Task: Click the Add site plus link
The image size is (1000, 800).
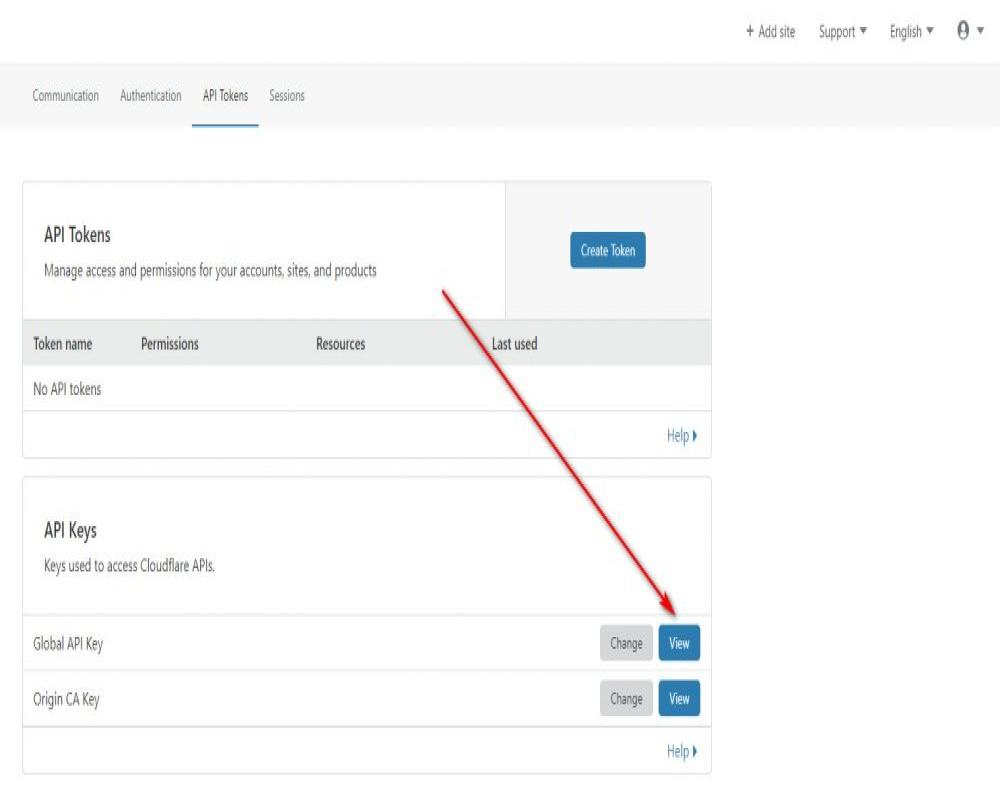Action: pyautogui.click(x=770, y=32)
